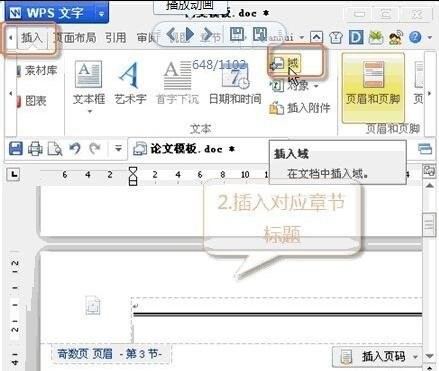This screenshot has height=371, width=439.
Task: Click the vertical scrollbar down arrow
Action: click(x=429, y=356)
